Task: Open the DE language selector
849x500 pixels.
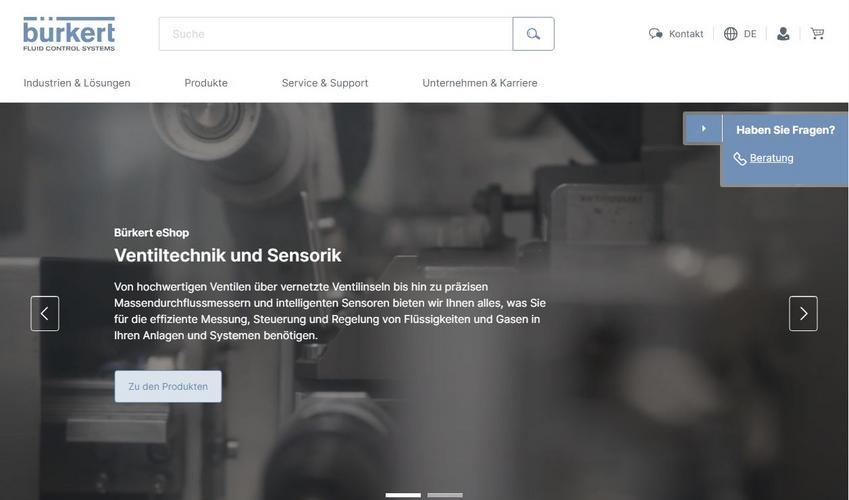Action: pos(750,34)
